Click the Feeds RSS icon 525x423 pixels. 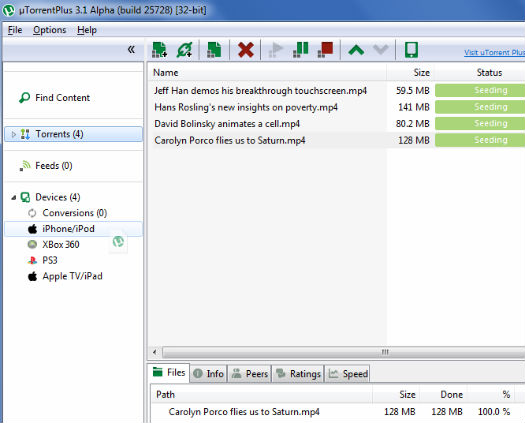tap(24, 166)
